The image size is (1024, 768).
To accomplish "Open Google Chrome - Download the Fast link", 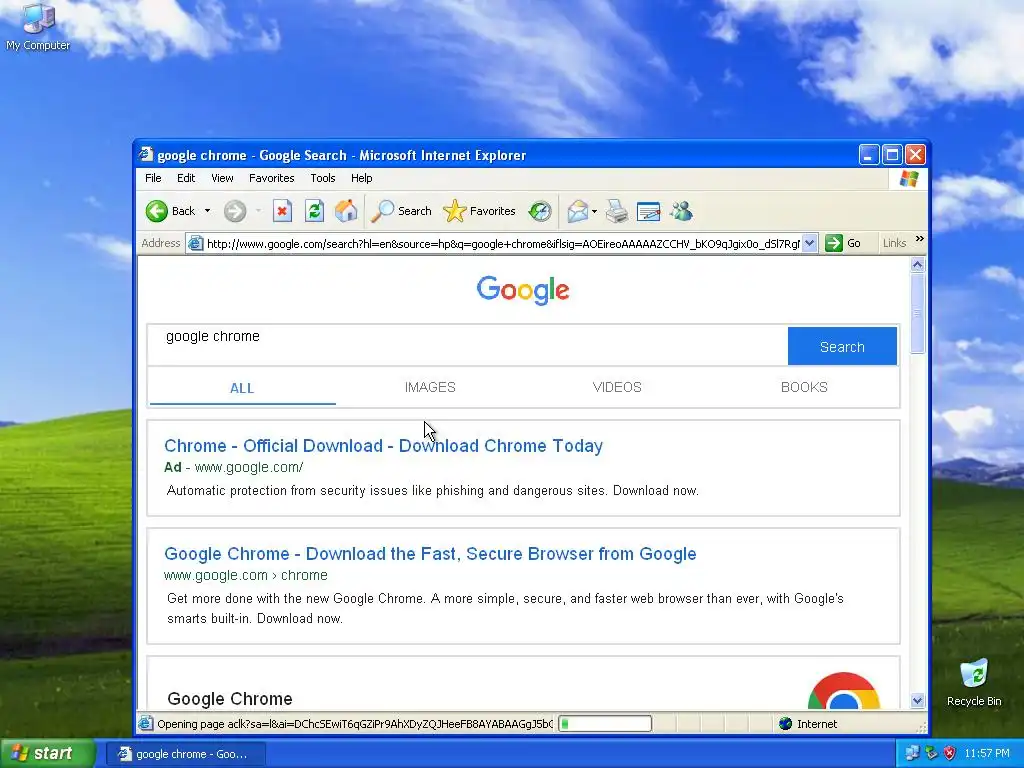I will coord(430,554).
